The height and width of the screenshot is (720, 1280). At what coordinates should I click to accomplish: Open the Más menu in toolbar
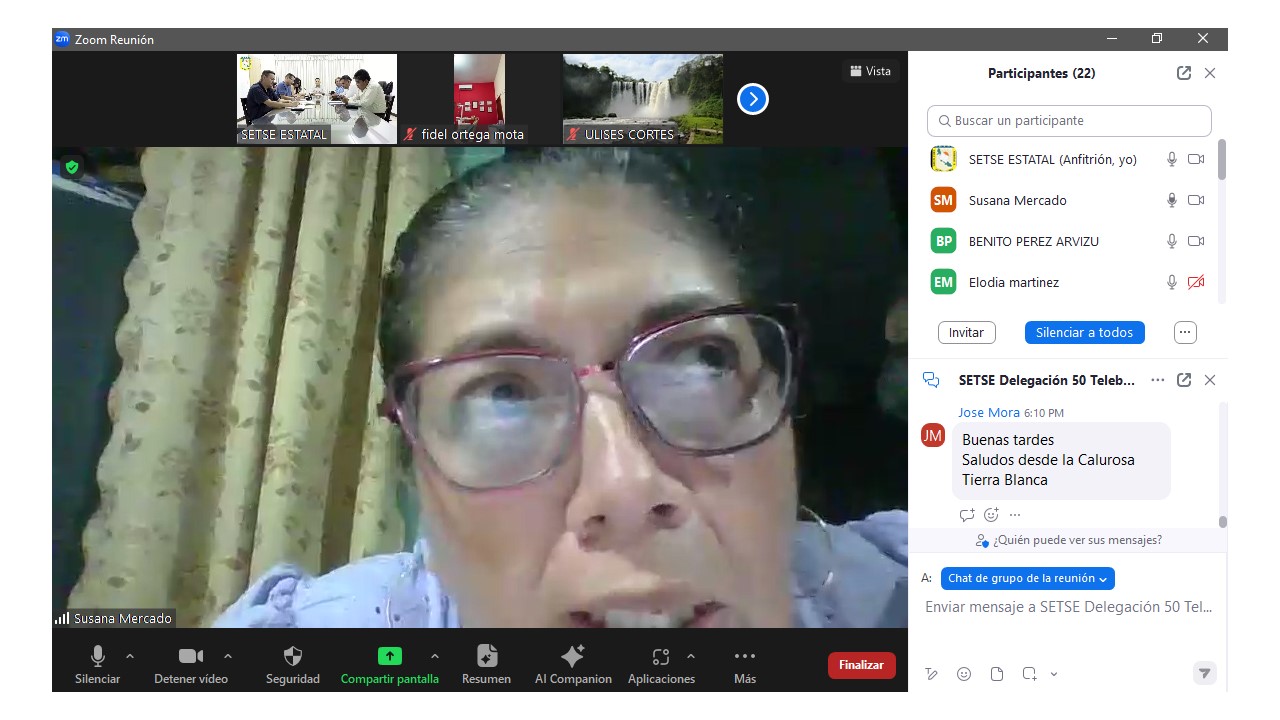pos(744,657)
